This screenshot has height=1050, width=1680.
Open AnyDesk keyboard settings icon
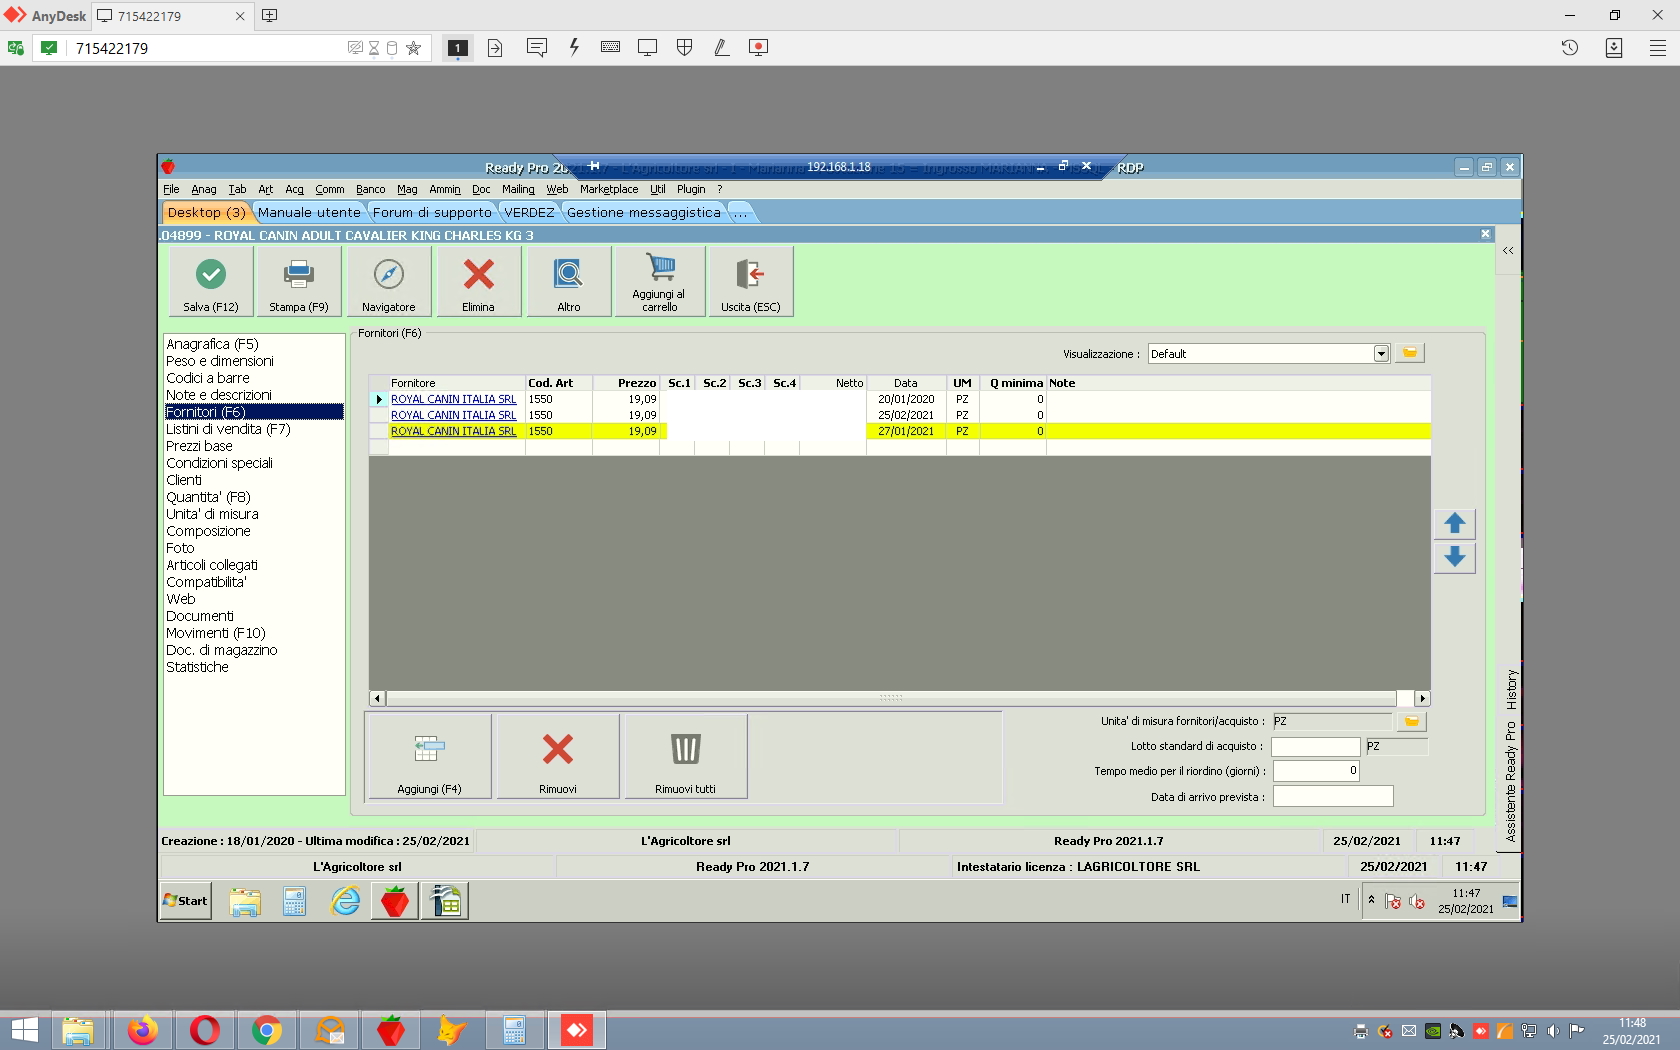[610, 47]
